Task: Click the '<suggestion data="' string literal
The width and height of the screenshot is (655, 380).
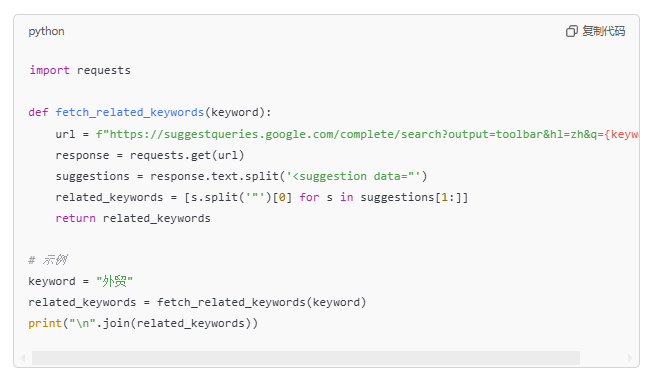Action: [x=353, y=176]
